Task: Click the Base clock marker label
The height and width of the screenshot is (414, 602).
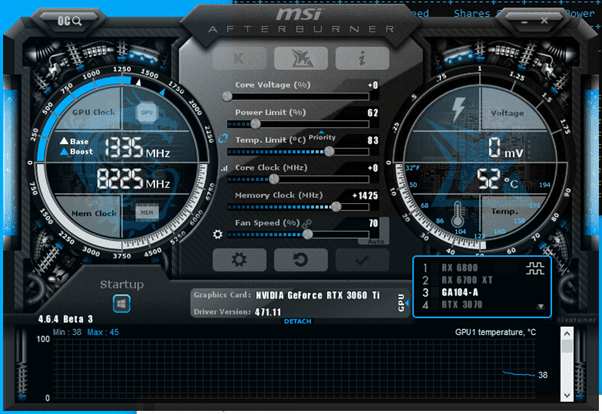Action: tap(74, 141)
